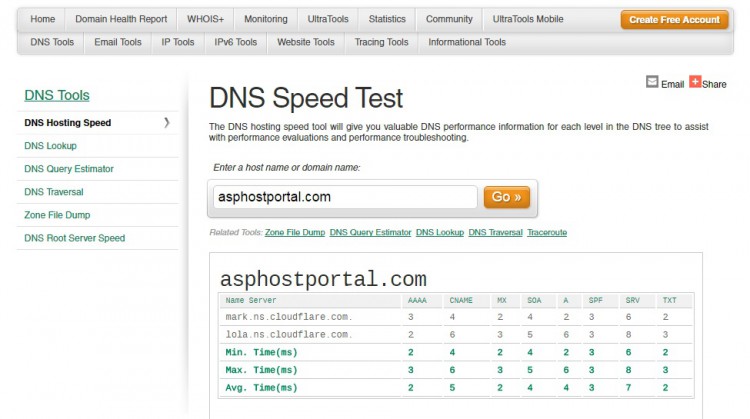Select the mark.ns.cloudflare.com. row name
The width and height of the screenshot is (750, 419).
(288, 317)
